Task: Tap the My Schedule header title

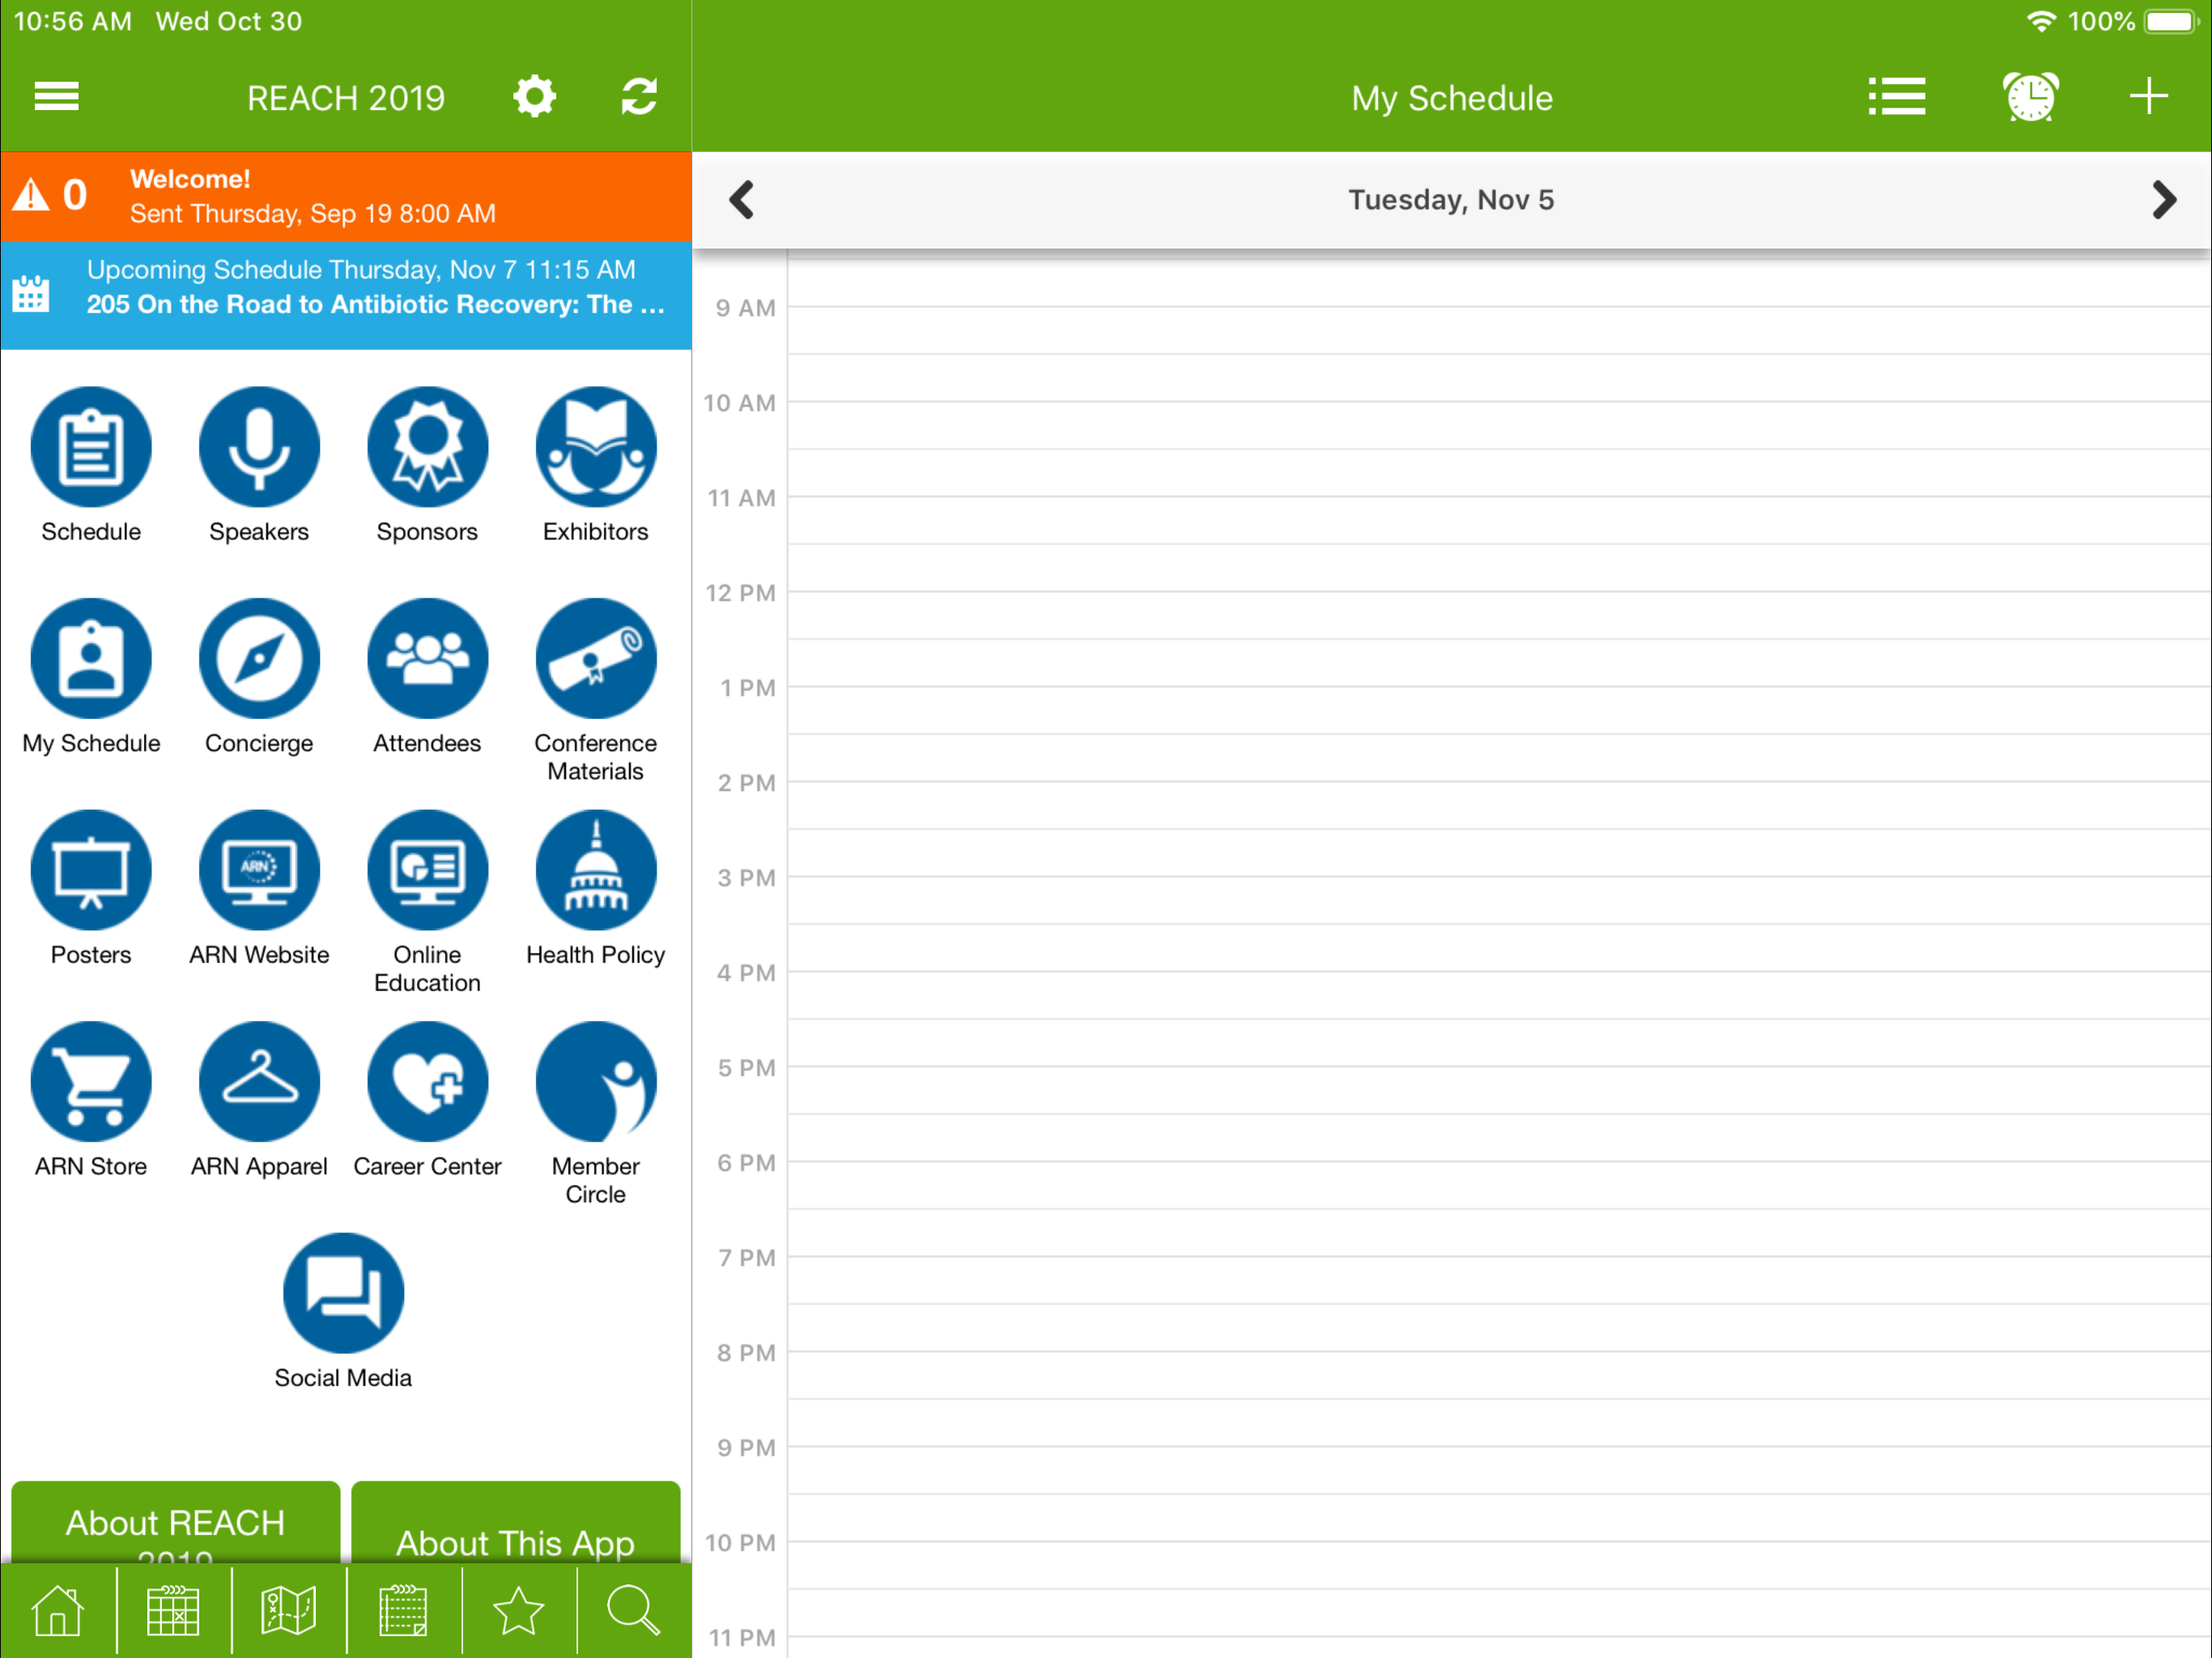Action: (1452, 98)
